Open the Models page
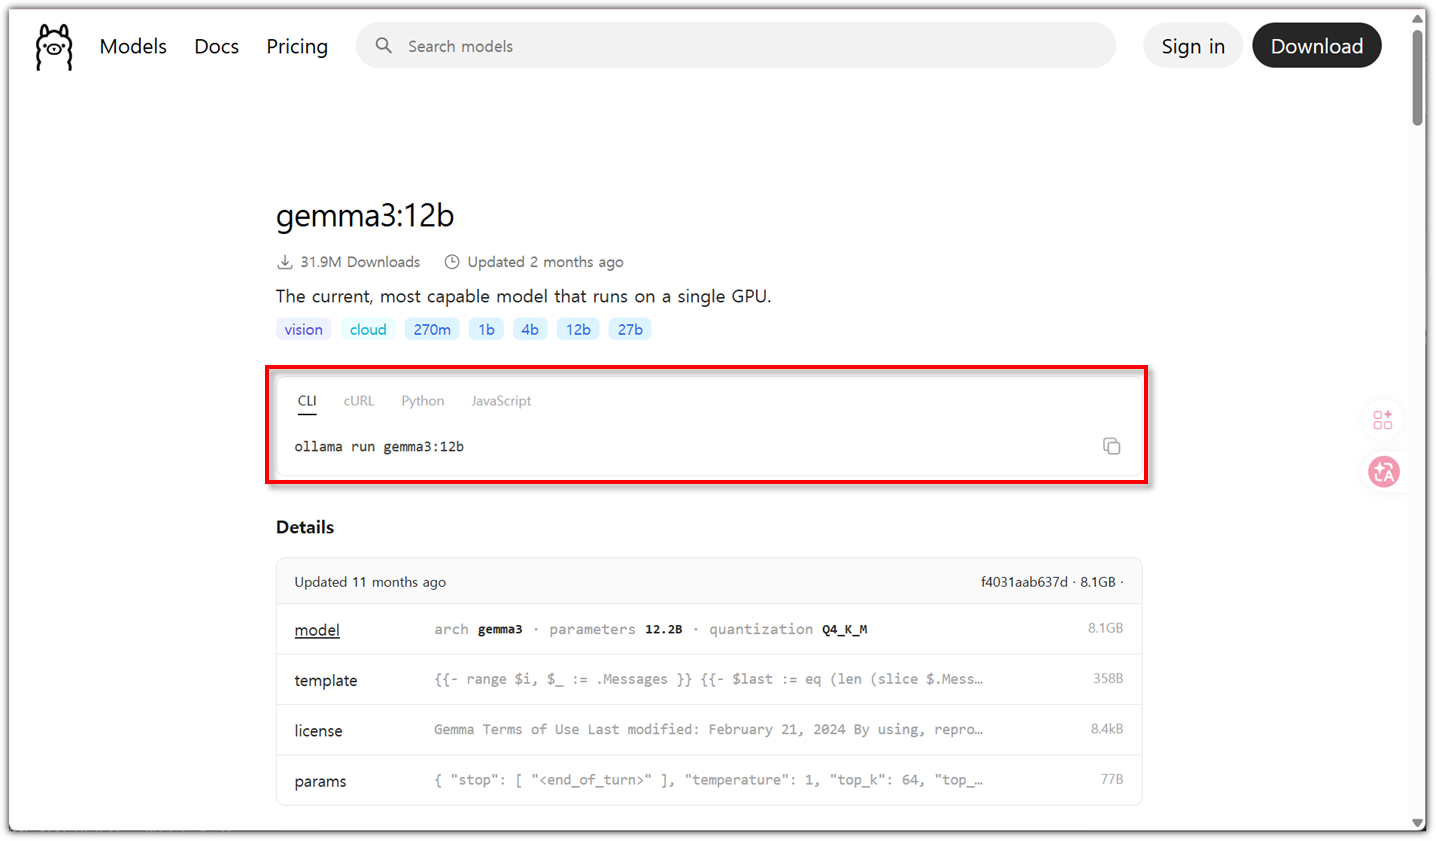1436x841 pixels. click(133, 46)
